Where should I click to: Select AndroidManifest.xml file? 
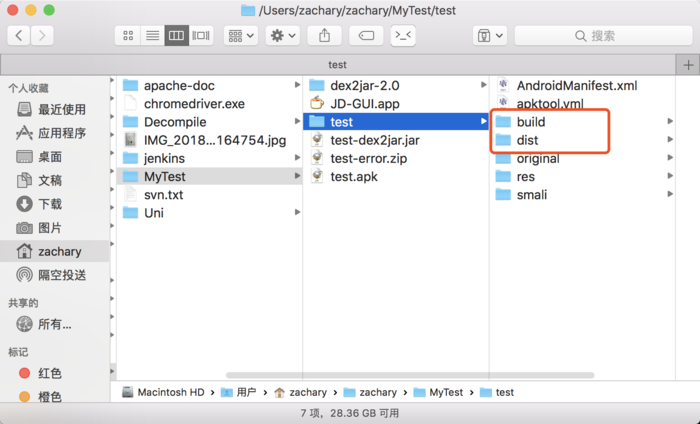pyautogui.click(x=583, y=85)
